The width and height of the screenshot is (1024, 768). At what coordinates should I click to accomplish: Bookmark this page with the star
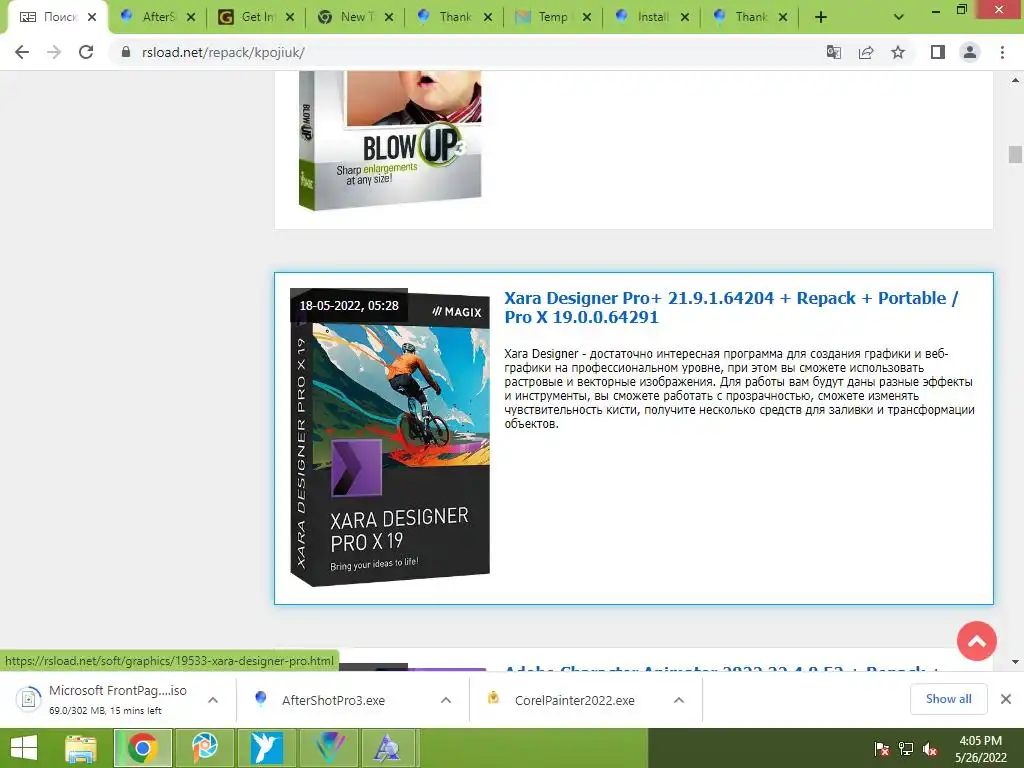point(899,52)
